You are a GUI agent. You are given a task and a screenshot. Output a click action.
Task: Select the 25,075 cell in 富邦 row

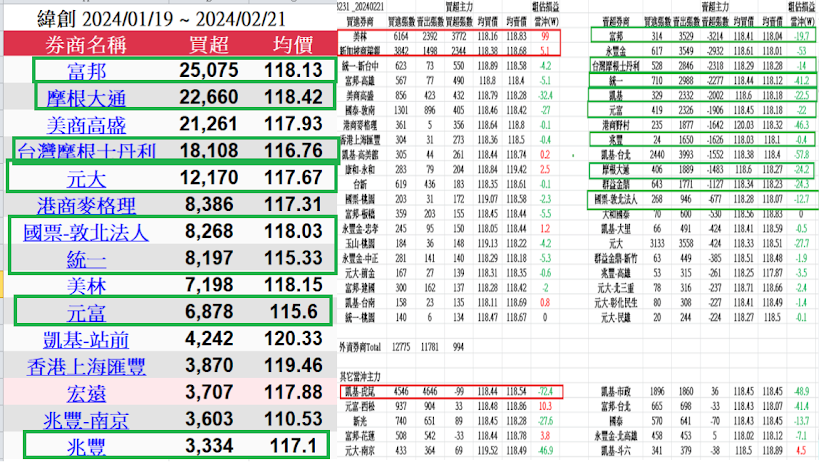(209, 70)
